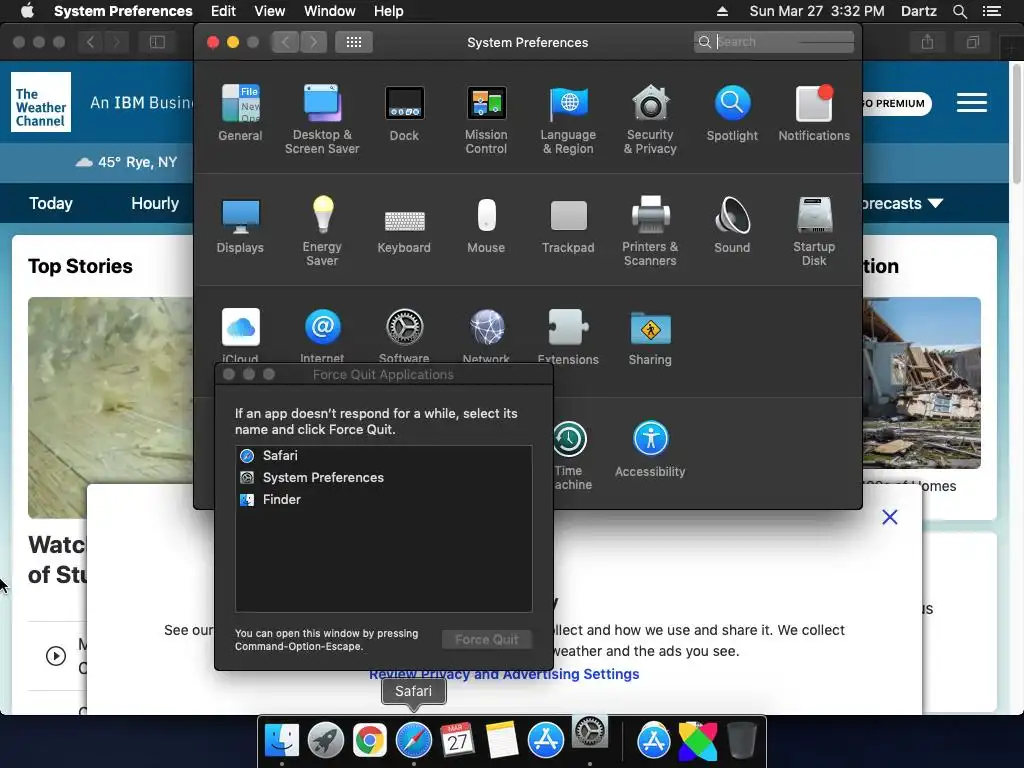Open the Today tab on weather site
This screenshot has width=1024, height=768.
[x=51, y=203]
